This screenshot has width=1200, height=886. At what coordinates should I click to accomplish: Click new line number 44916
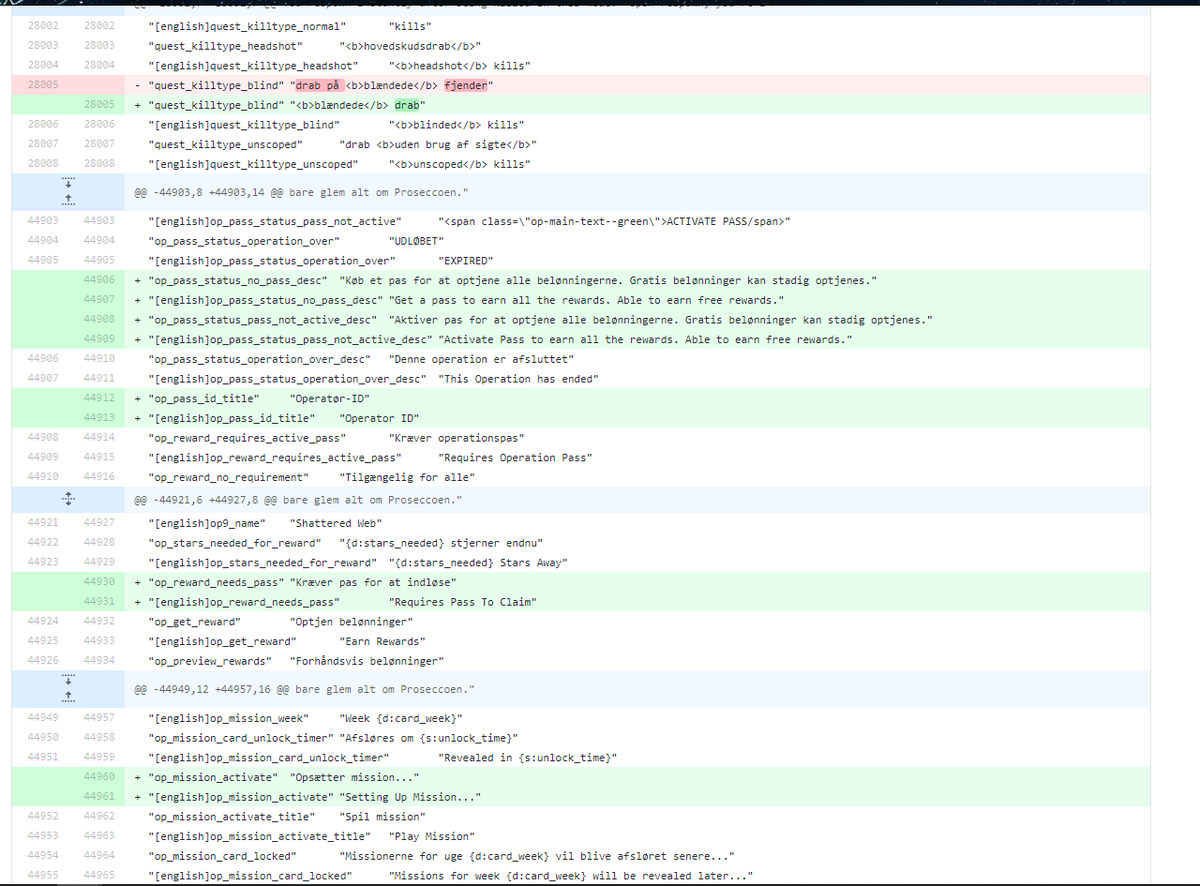pos(99,477)
